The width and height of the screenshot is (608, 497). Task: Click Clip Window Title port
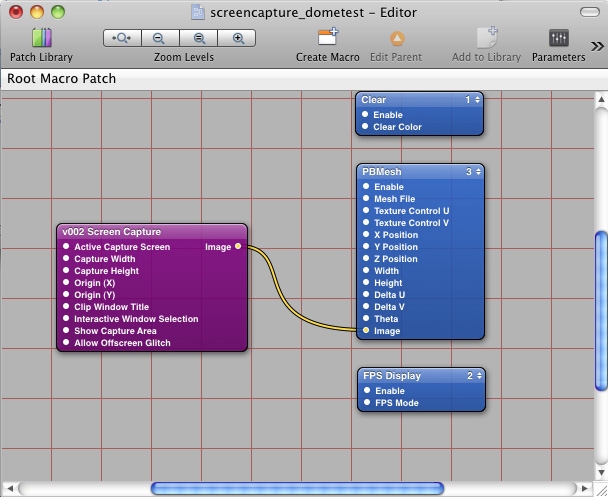[66, 307]
